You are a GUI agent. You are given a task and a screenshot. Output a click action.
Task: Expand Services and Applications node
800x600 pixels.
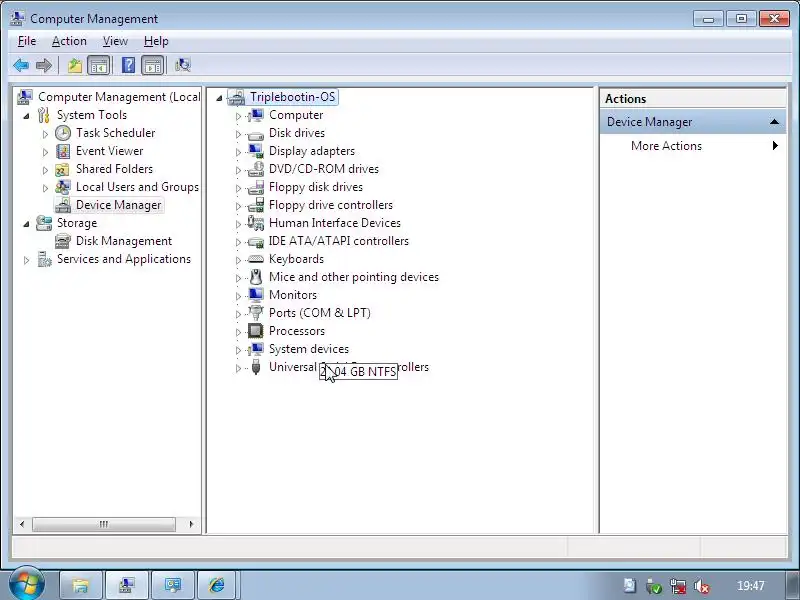pos(27,260)
